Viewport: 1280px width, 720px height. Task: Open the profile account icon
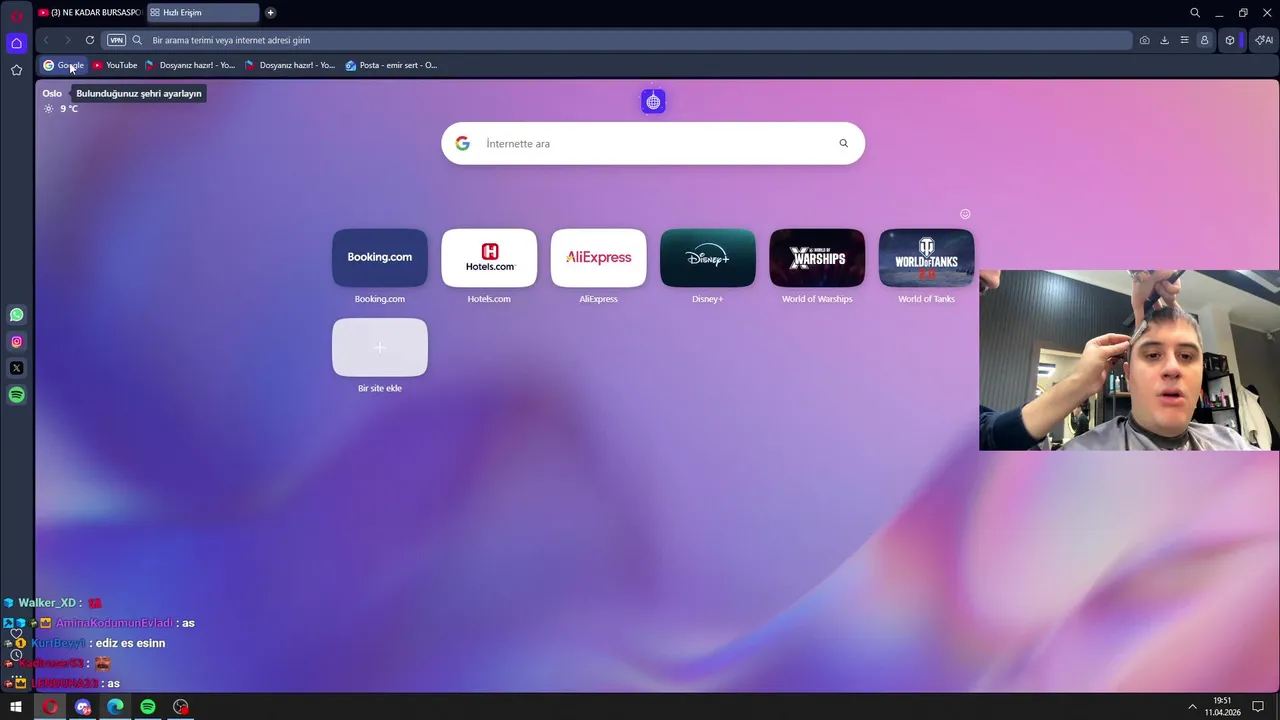1204,40
